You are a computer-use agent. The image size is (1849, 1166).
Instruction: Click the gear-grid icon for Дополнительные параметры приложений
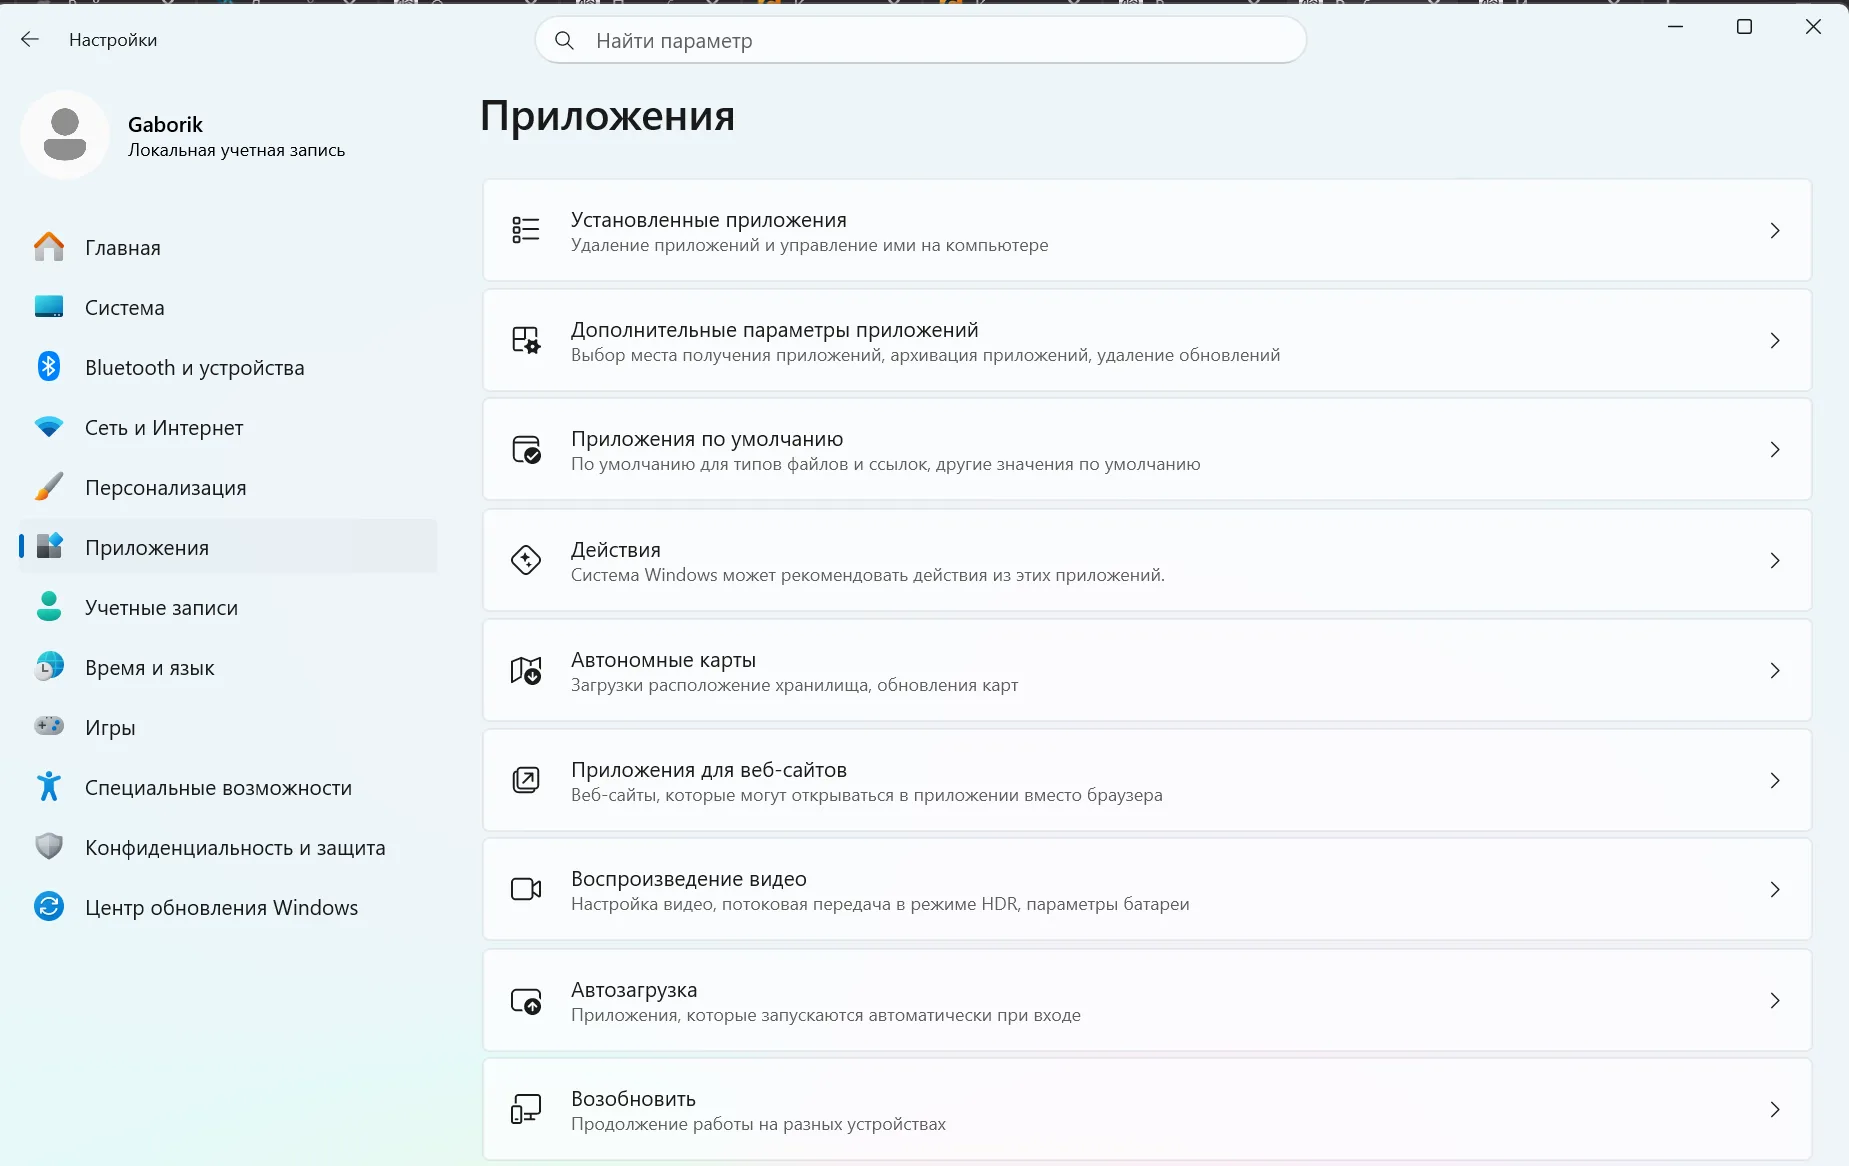pyautogui.click(x=526, y=340)
